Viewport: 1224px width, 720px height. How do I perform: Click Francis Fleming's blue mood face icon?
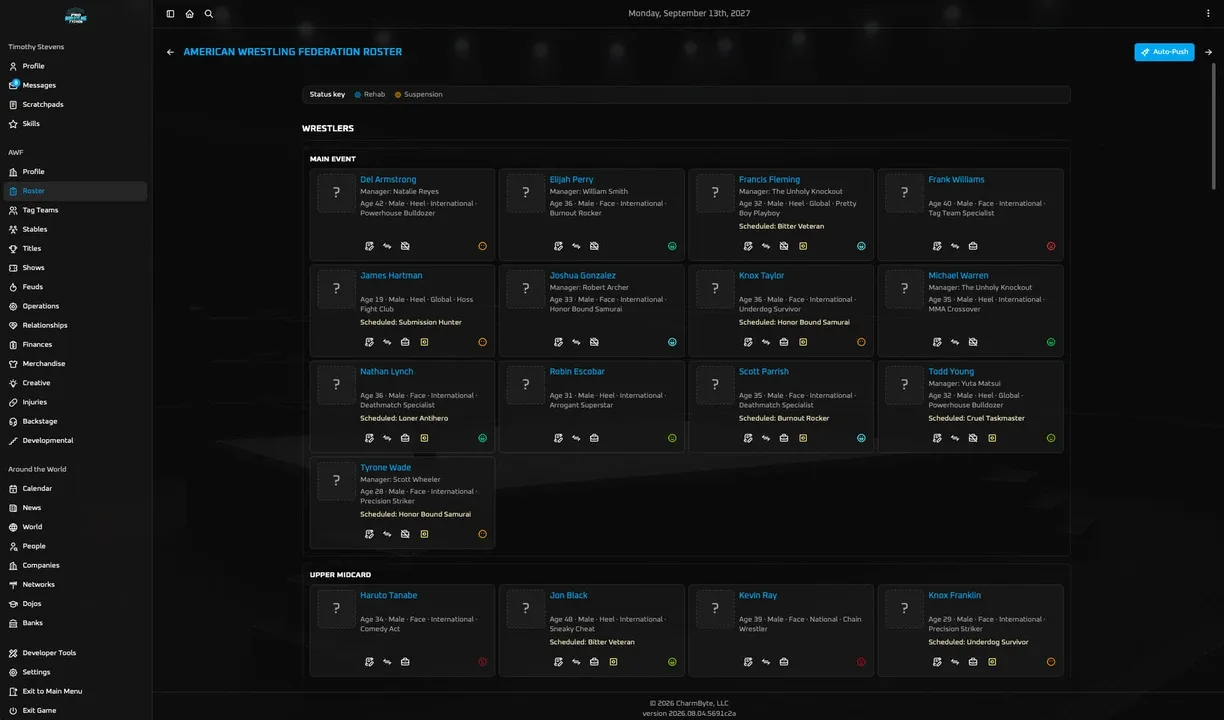861,246
